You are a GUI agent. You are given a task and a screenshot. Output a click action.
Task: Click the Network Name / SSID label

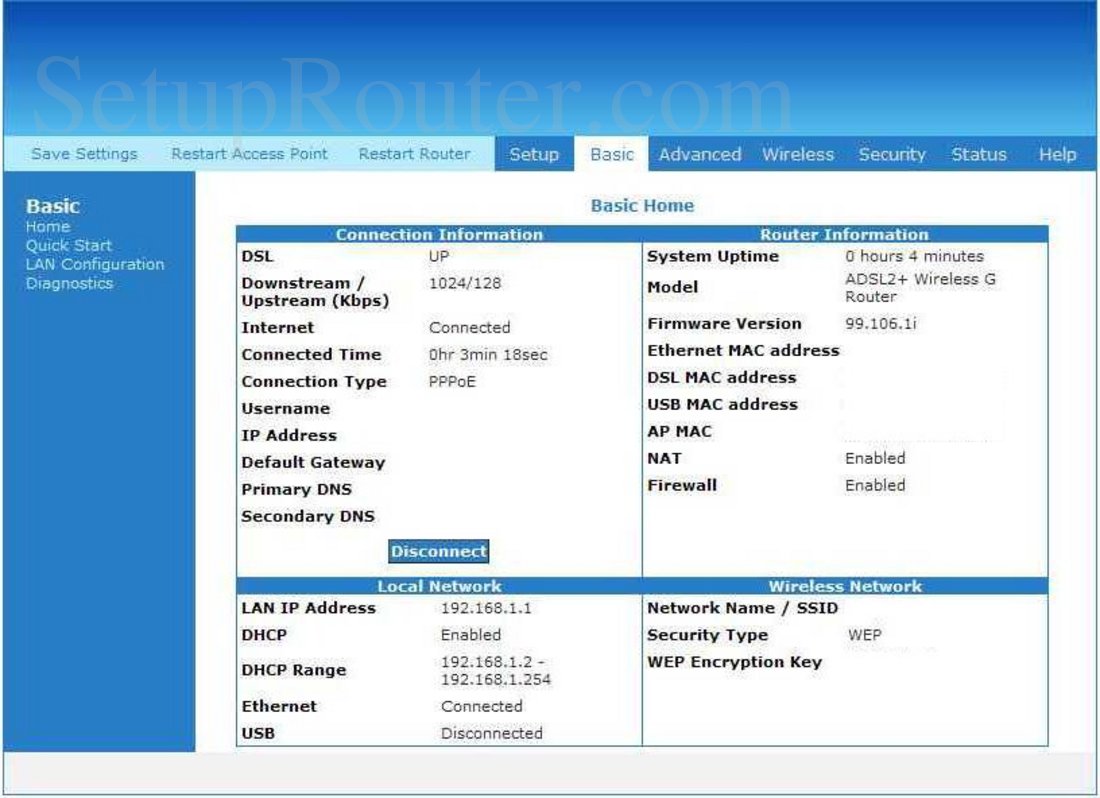point(742,608)
